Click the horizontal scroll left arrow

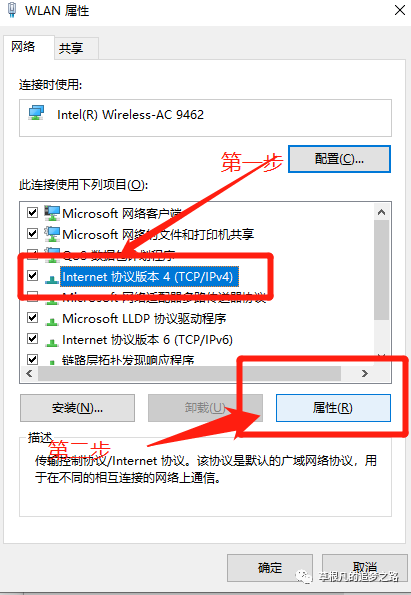[x=29, y=373]
